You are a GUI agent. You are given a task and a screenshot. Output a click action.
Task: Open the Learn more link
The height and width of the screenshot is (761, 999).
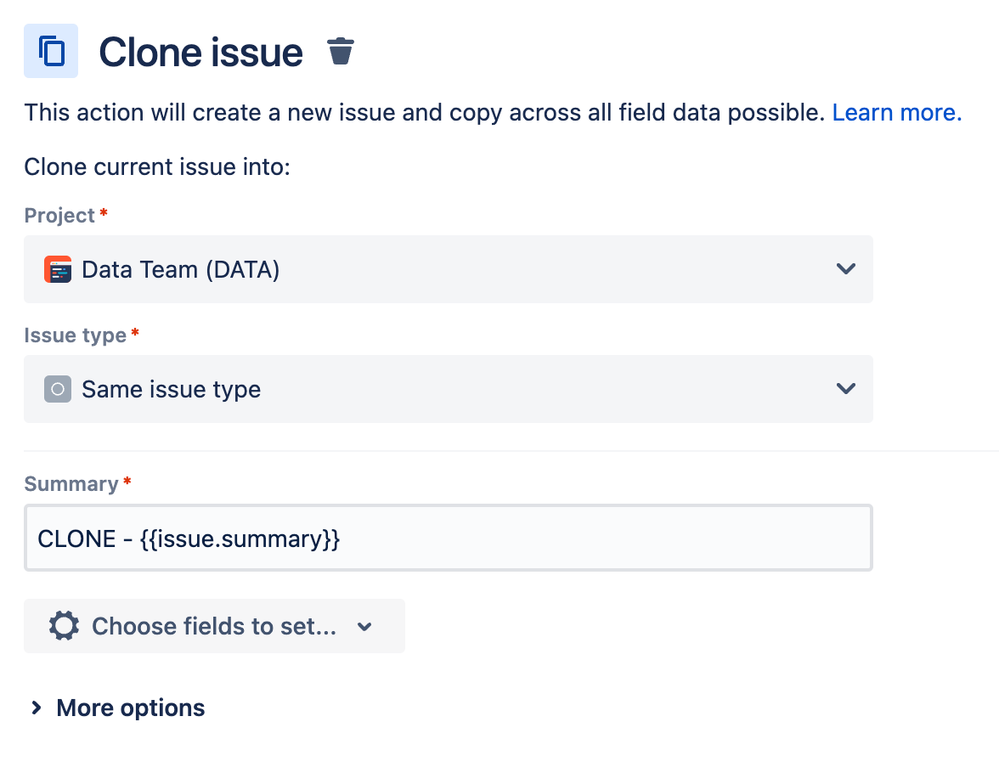click(x=897, y=112)
